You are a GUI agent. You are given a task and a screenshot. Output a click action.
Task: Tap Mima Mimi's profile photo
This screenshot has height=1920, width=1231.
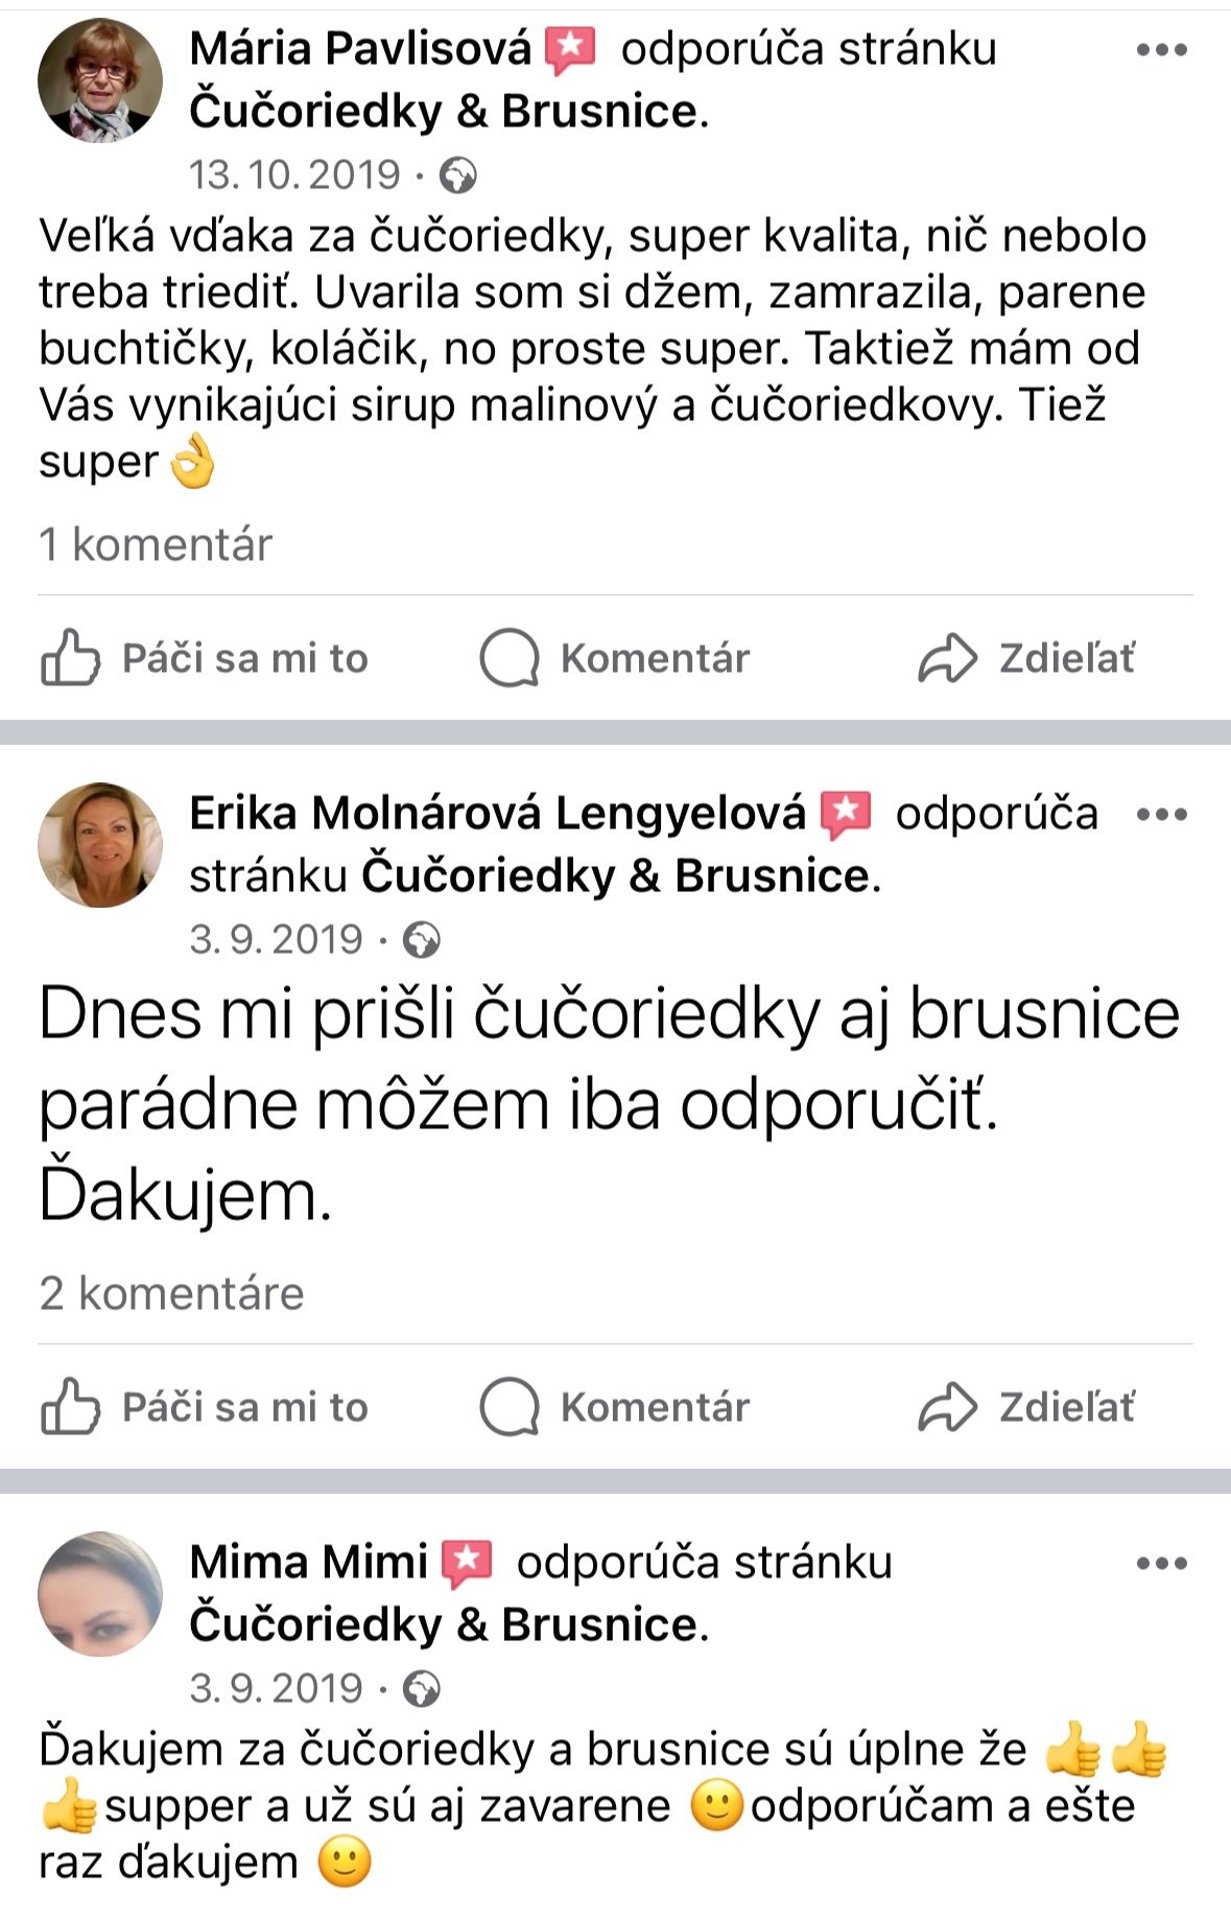(x=100, y=1594)
